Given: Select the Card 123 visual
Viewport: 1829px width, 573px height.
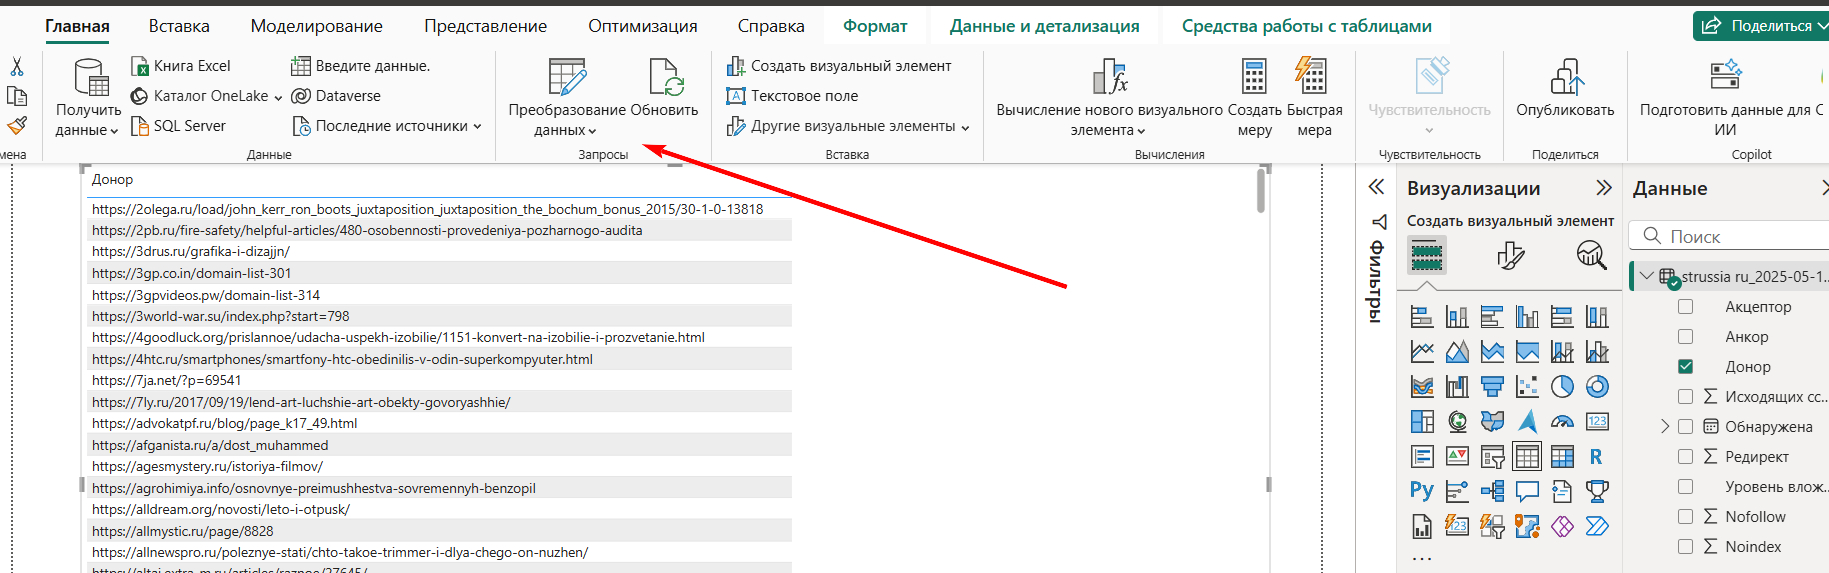Looking at the screenshot, I should (1597, 422).
